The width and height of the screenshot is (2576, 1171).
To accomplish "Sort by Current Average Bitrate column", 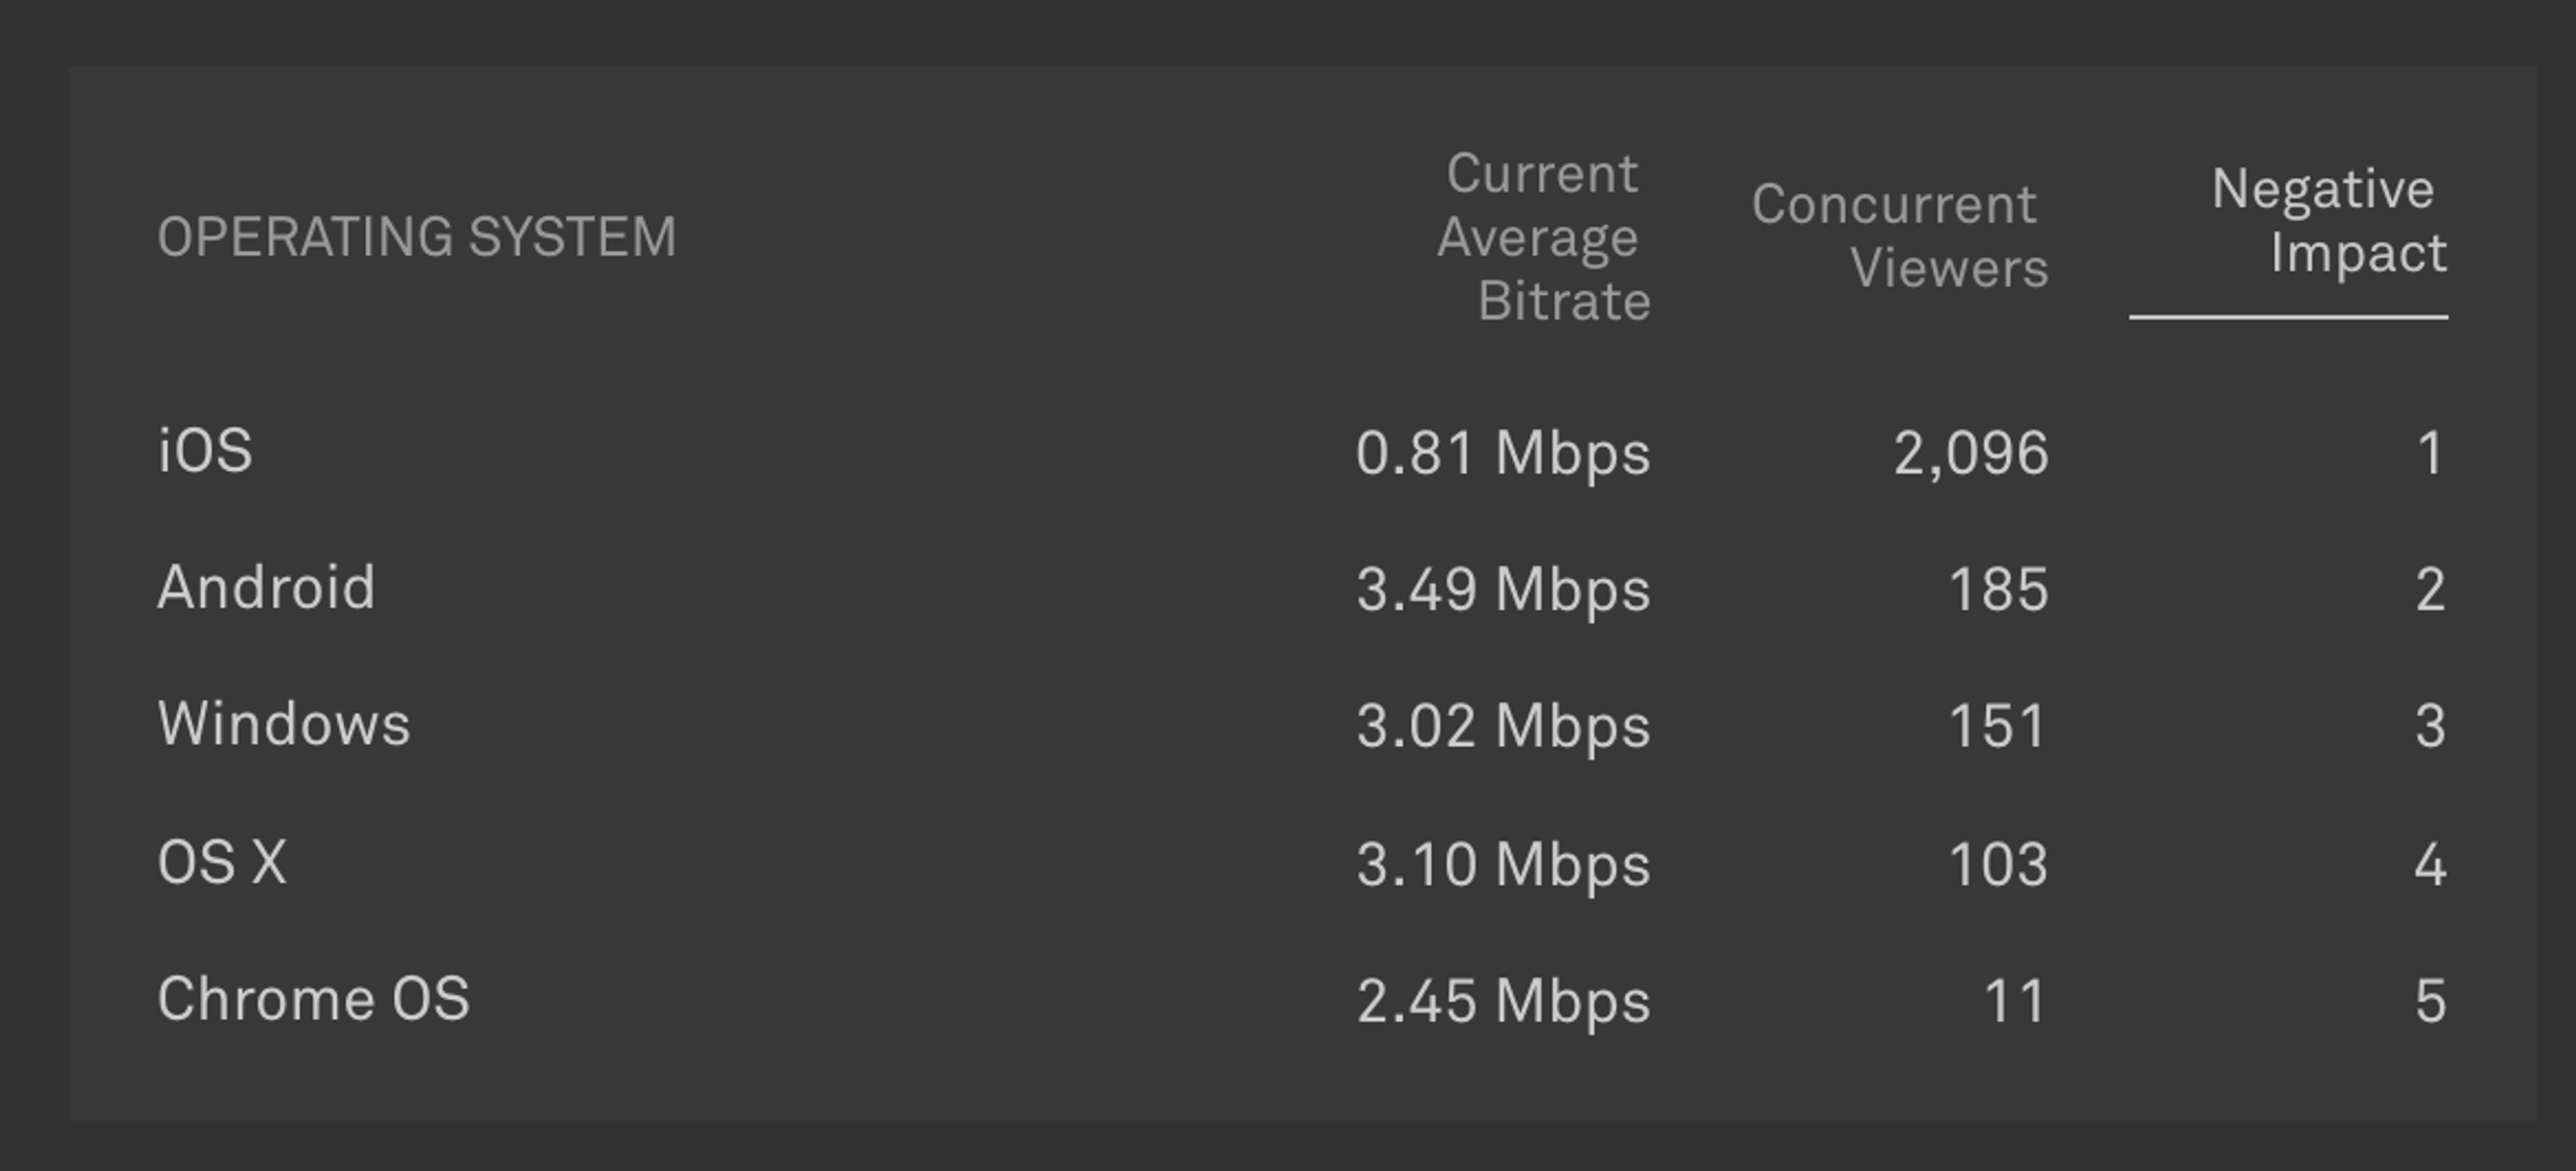I will click(x=1544, y=237).
